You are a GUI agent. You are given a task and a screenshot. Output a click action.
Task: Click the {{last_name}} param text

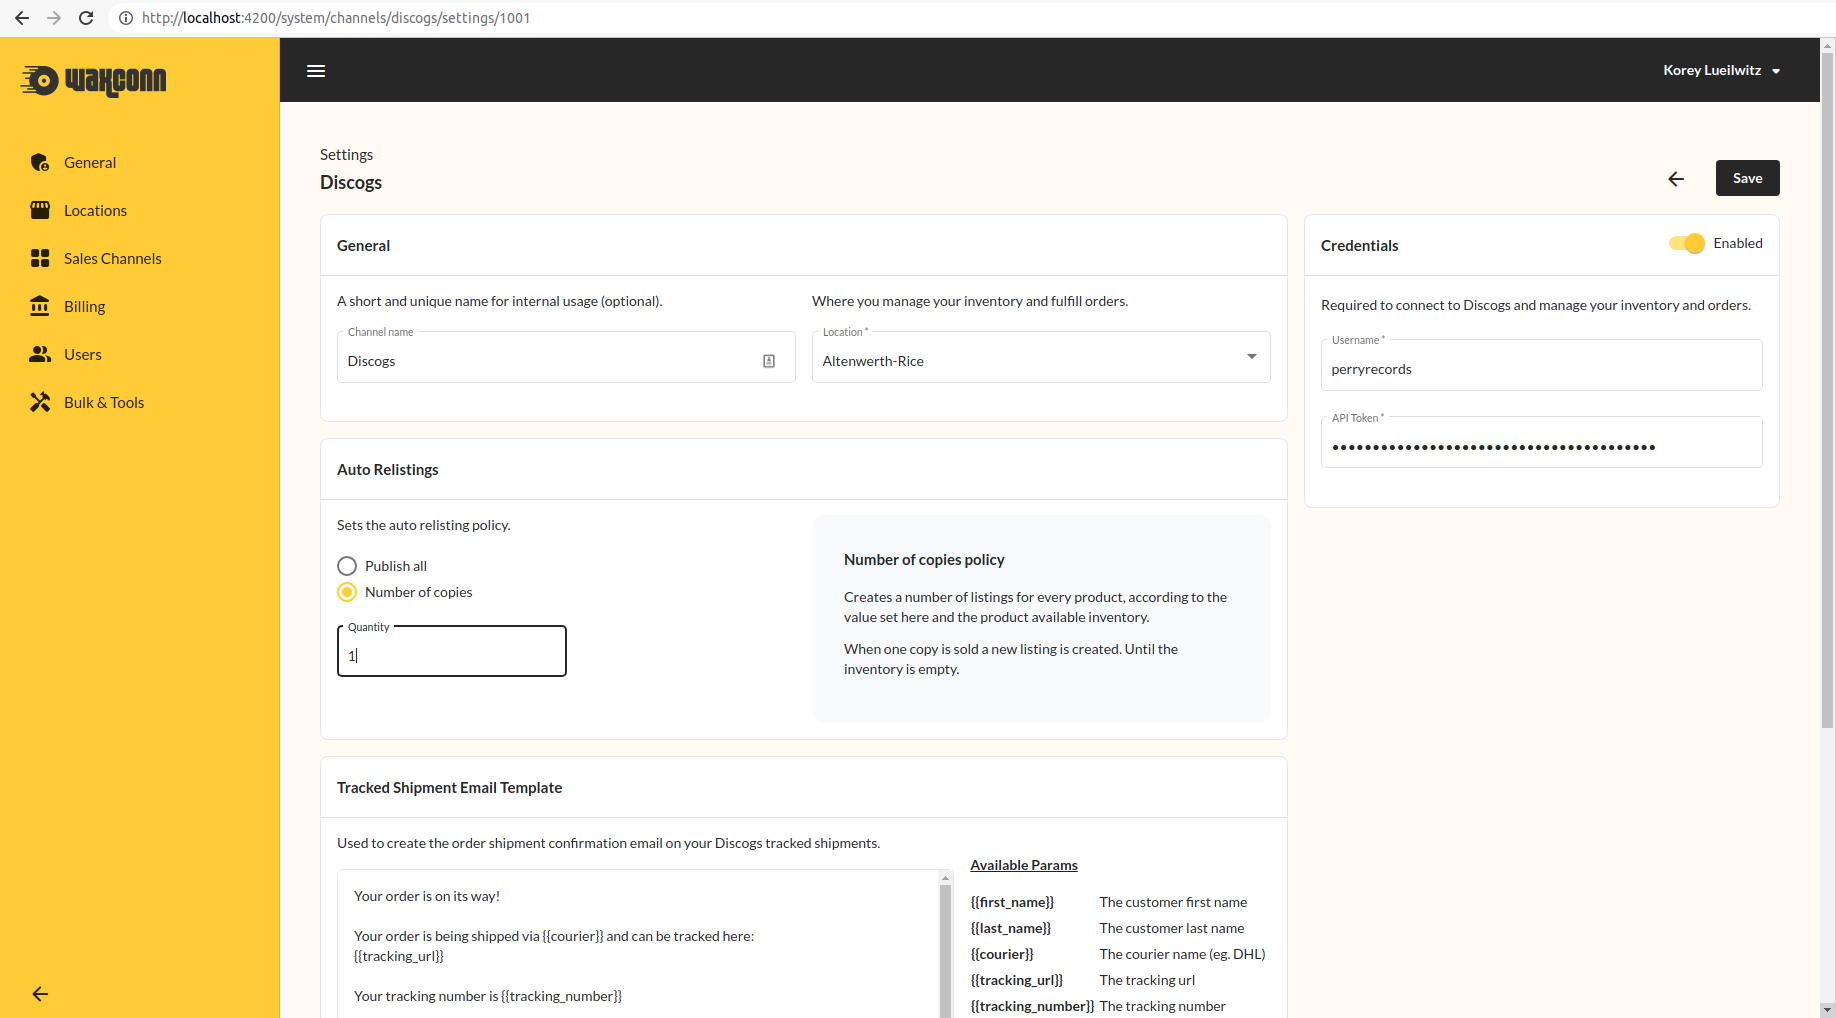1011,928
